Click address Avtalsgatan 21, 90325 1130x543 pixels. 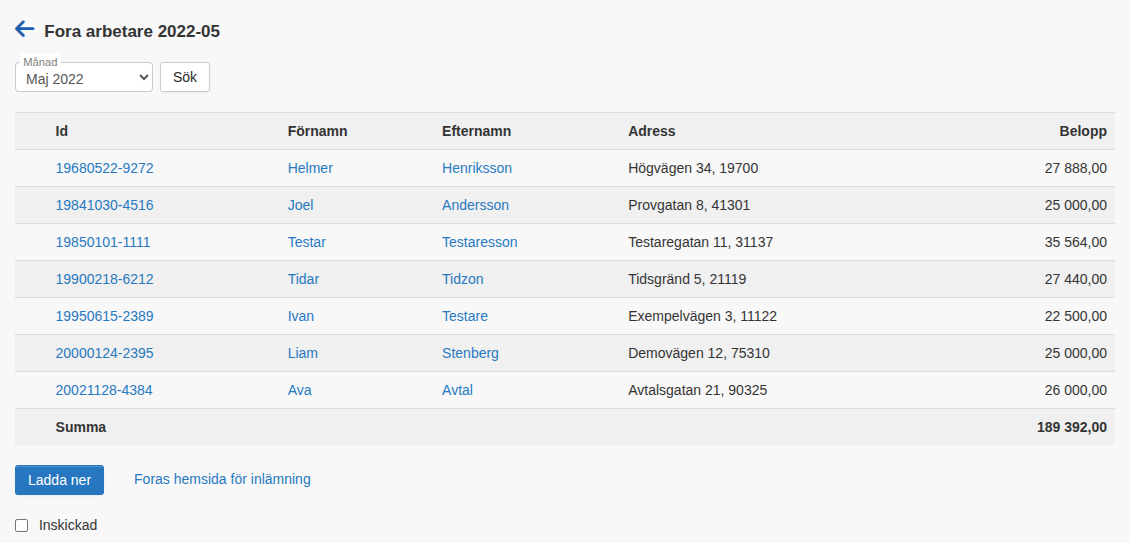(698, 391)
